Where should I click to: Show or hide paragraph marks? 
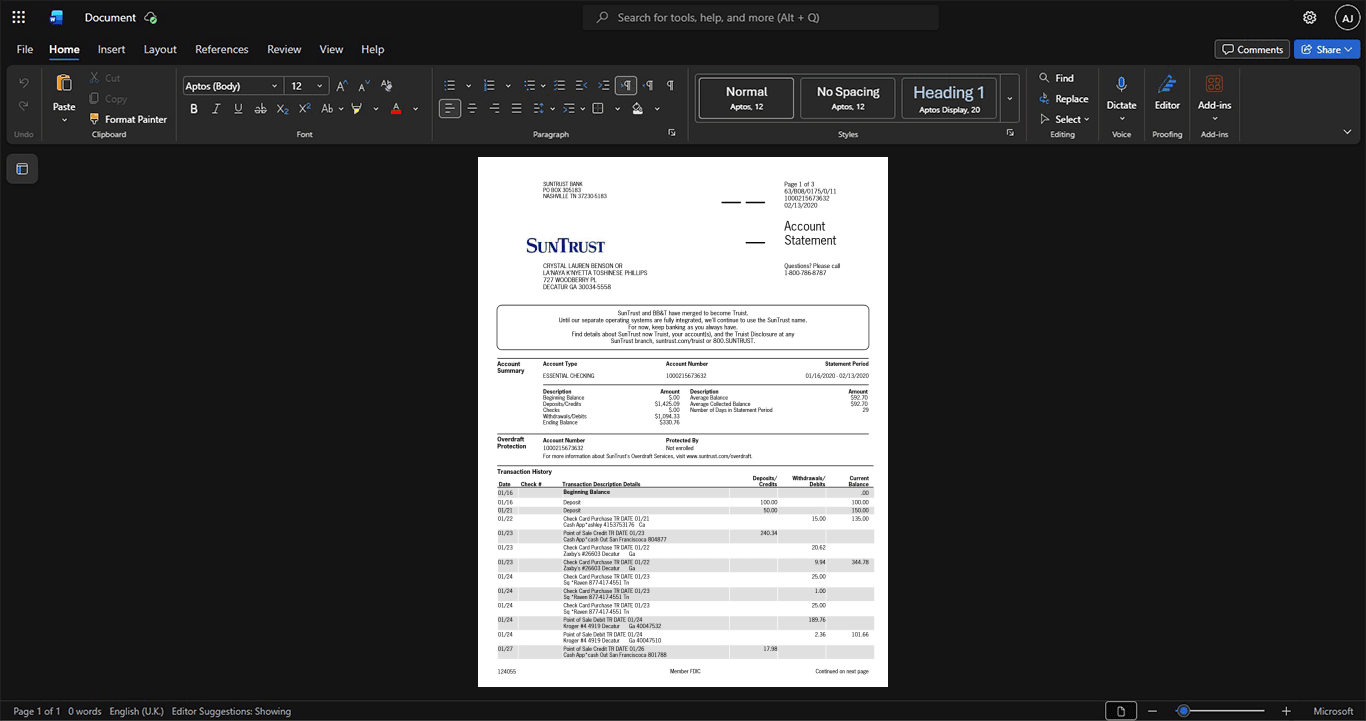coord(670,86)
